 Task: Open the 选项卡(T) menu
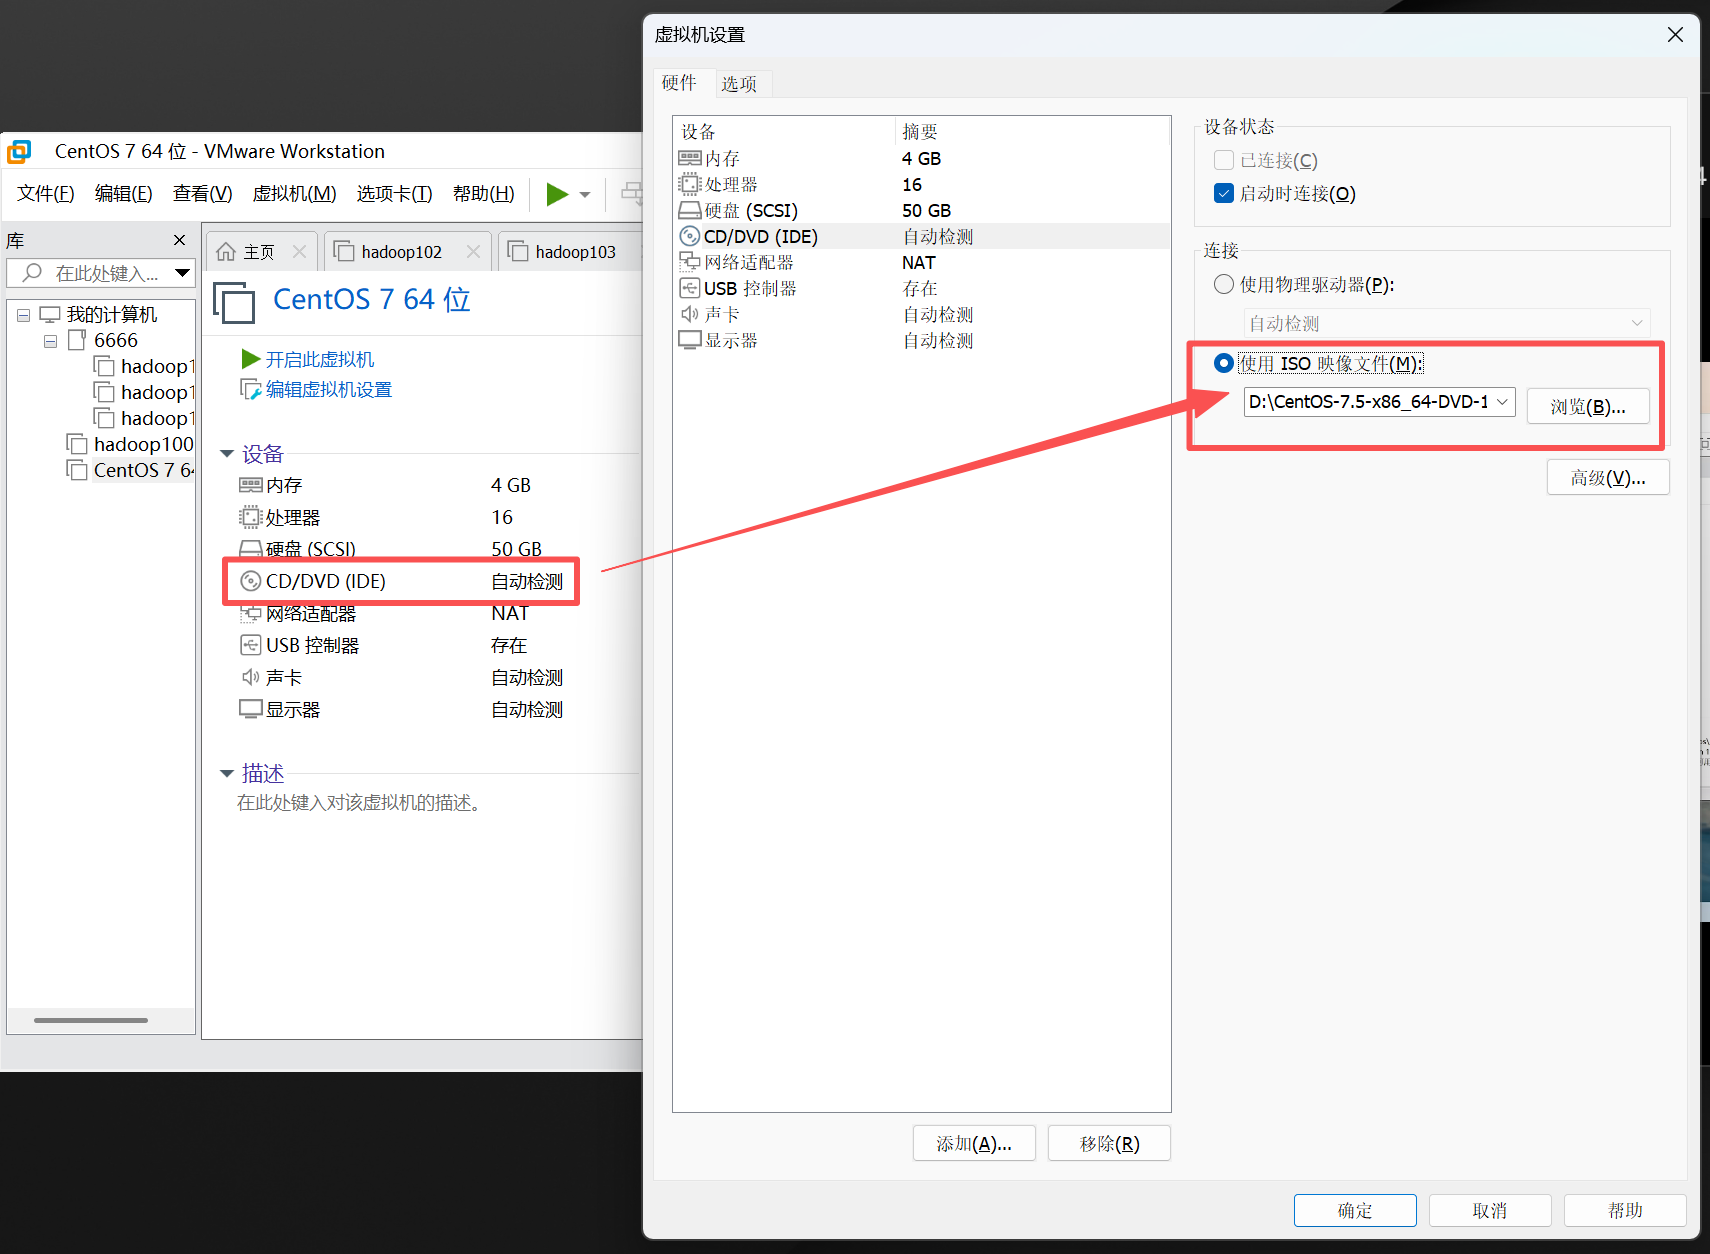click(x=395, y=193)
